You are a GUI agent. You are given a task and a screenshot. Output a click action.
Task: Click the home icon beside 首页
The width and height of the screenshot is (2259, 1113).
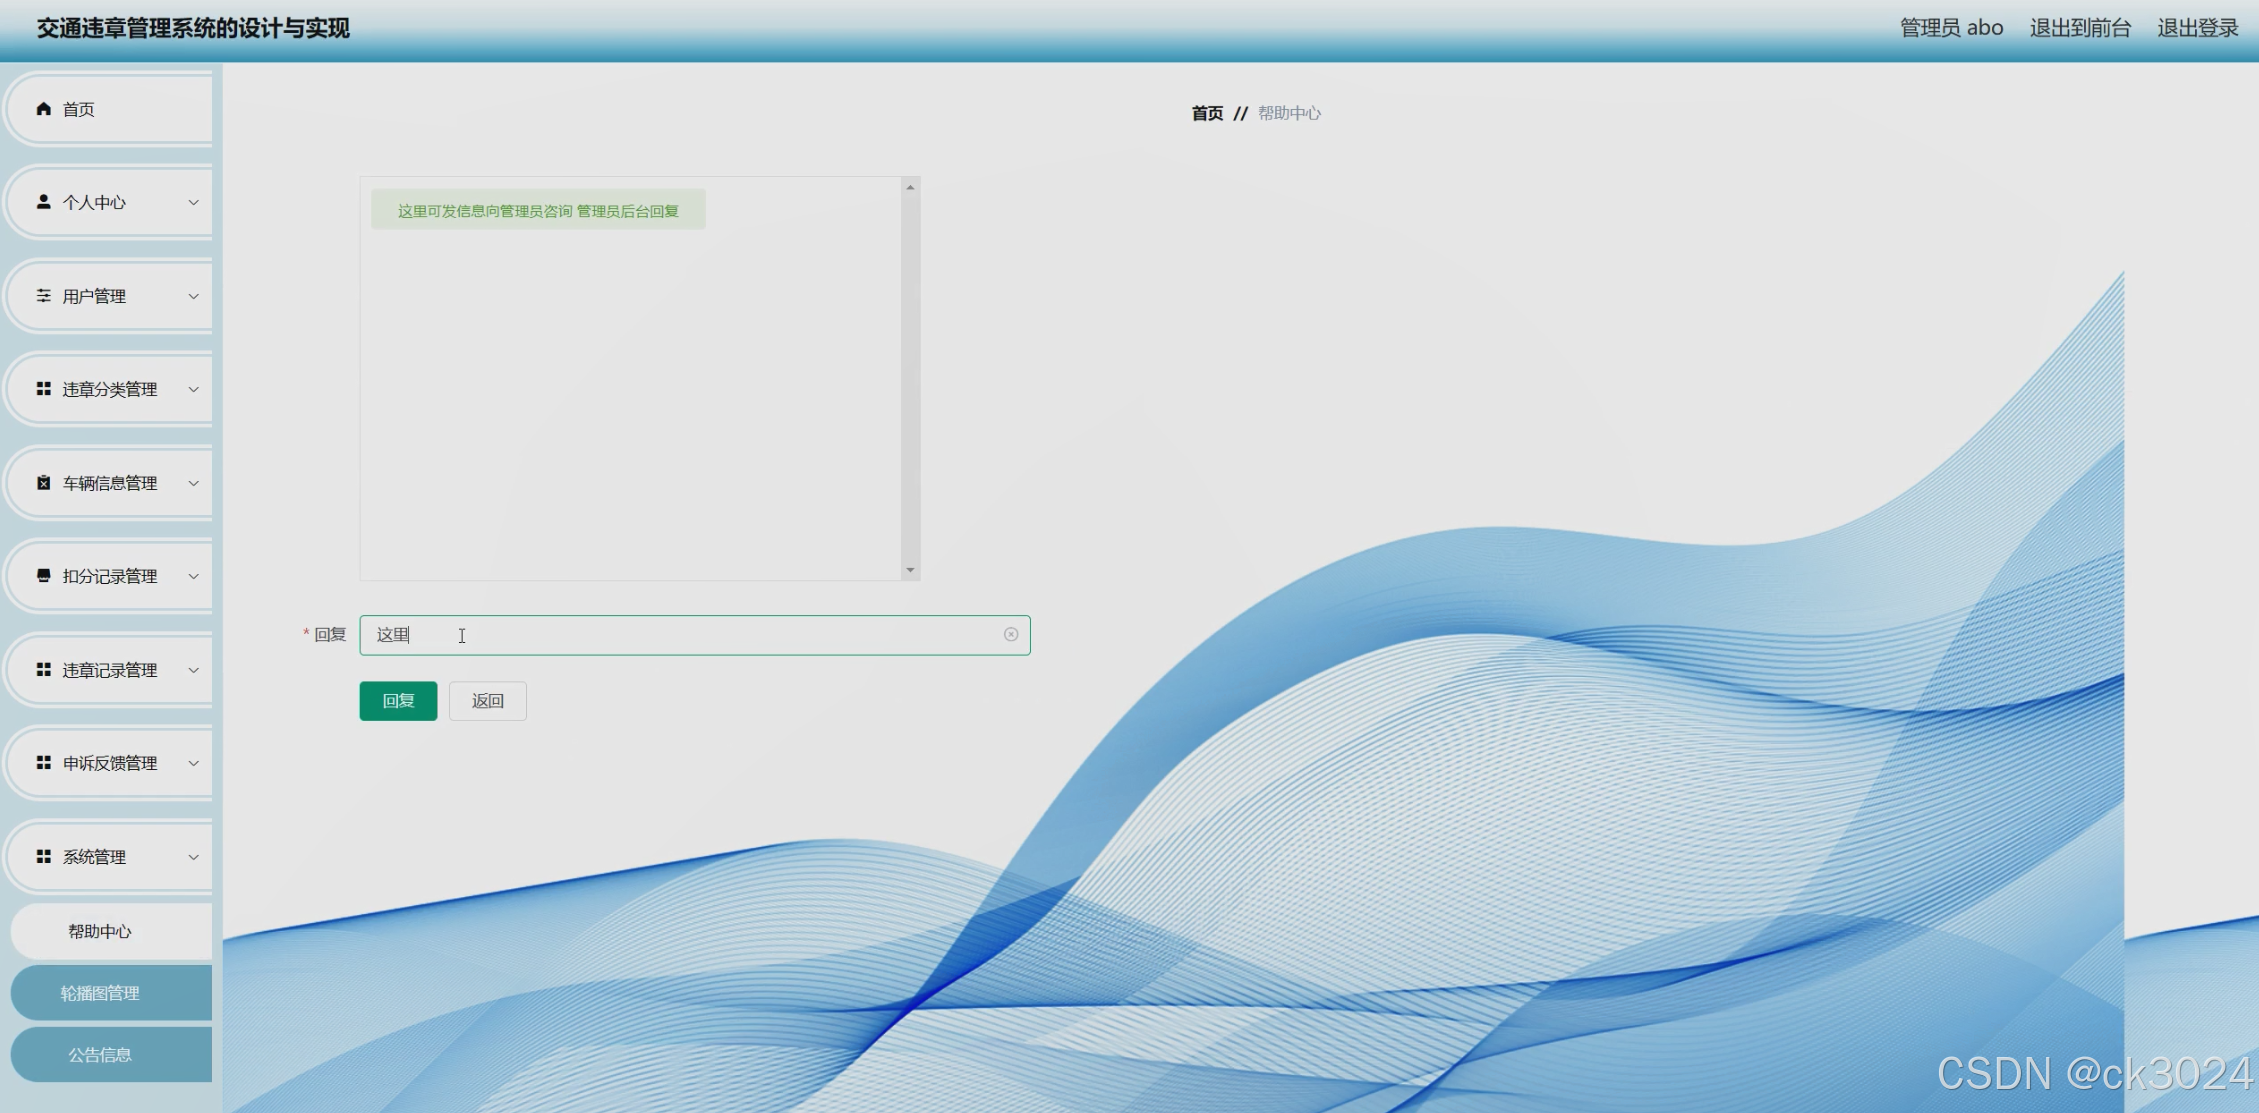43,109
